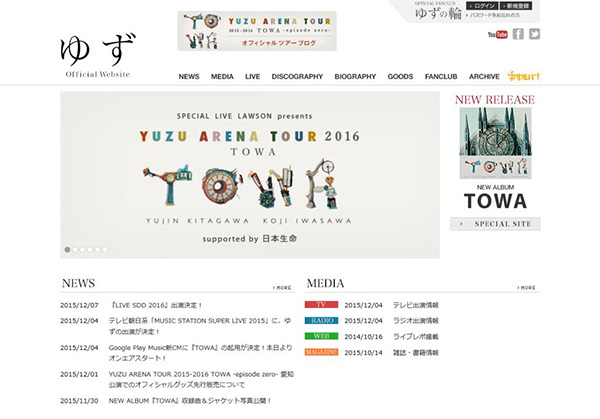Click the Yuzu Official Website logo
Screen dimensions: 600x419
[98, 55]
